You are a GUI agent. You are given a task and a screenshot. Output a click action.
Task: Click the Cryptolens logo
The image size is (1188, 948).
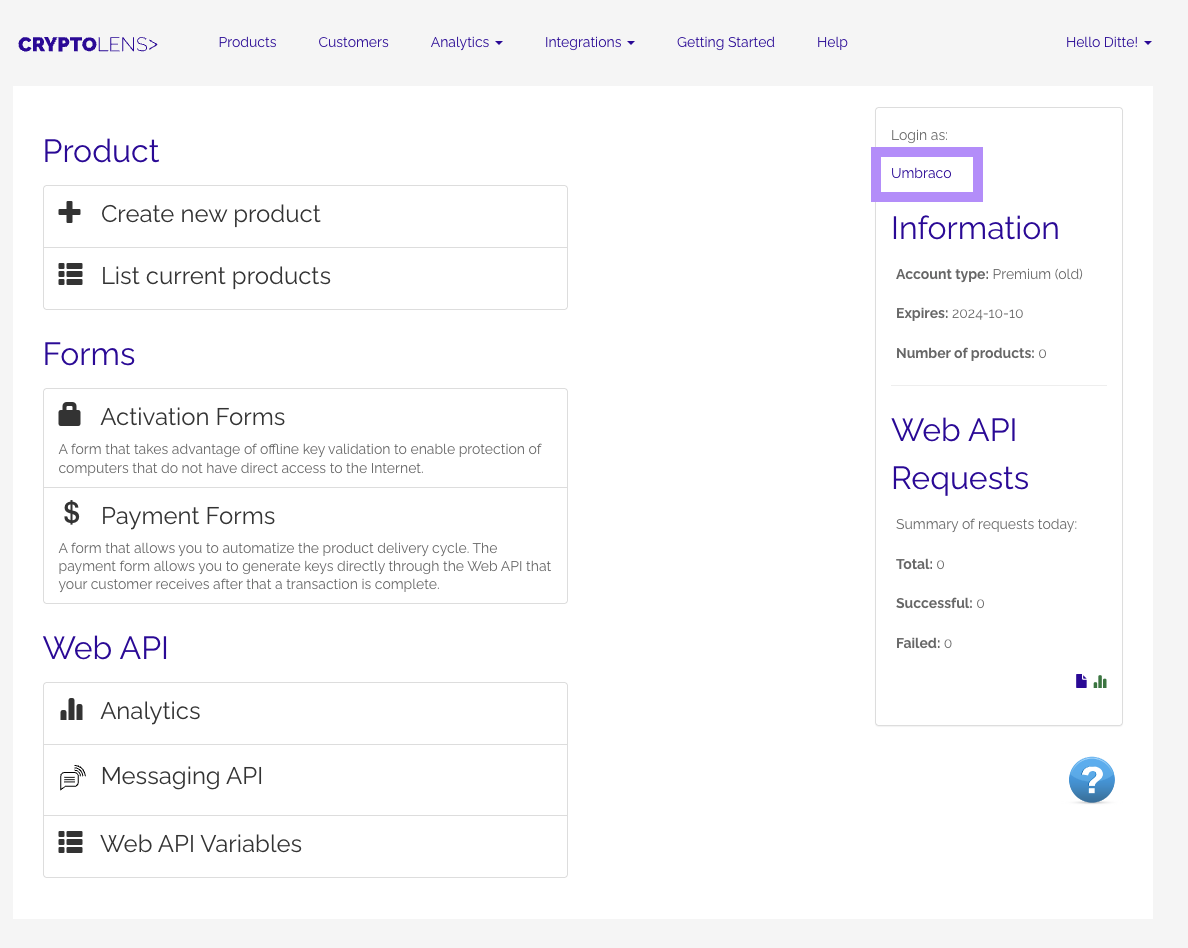(88, 44)
